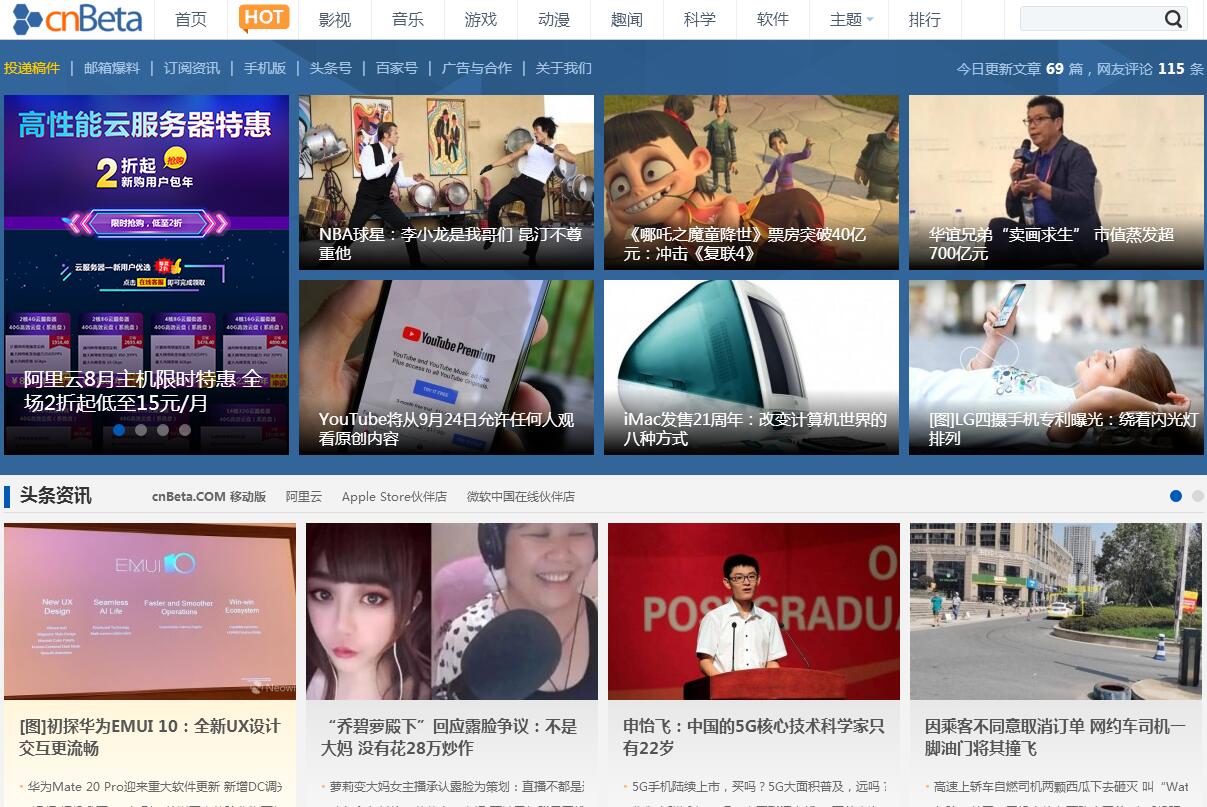Screen dimensions: 1207x807
Task: Click the cnBeta logo
Action: tap(77, 19)
